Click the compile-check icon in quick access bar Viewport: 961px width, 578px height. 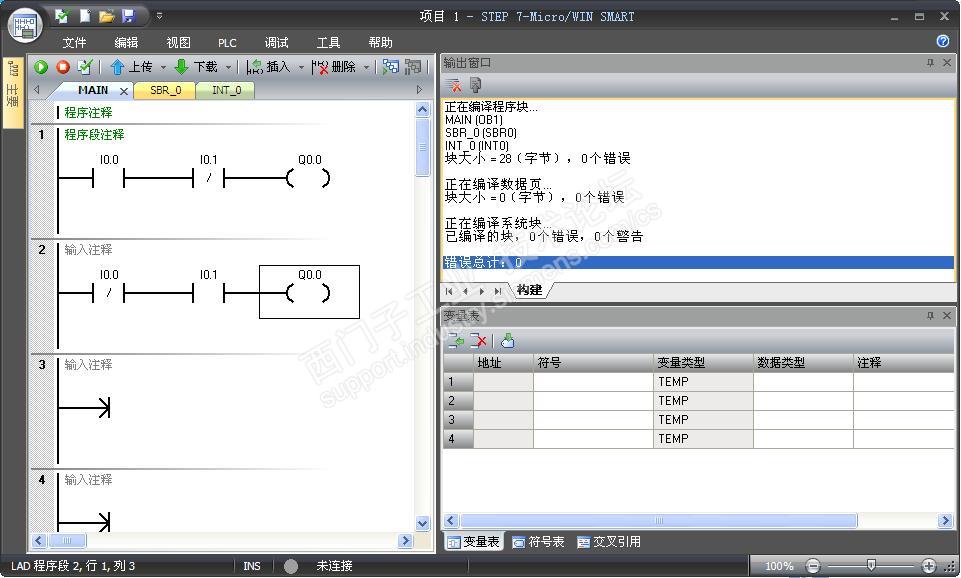click(62, 16)
